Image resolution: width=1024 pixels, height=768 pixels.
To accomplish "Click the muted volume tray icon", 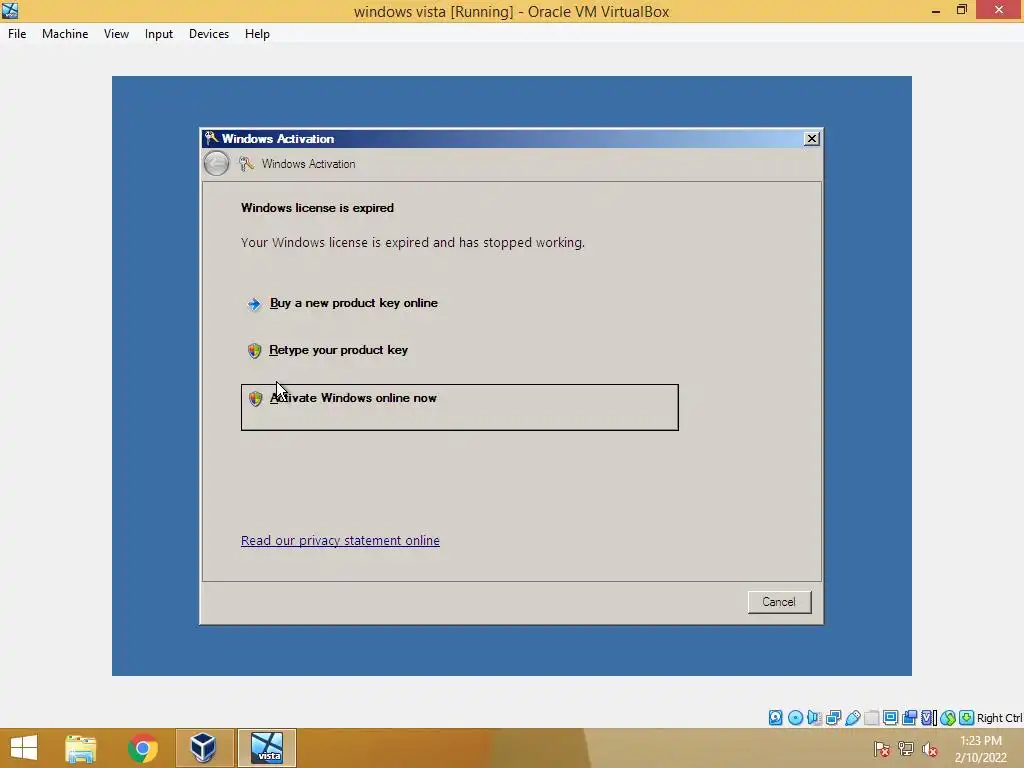I will click(x=929, y=749).
